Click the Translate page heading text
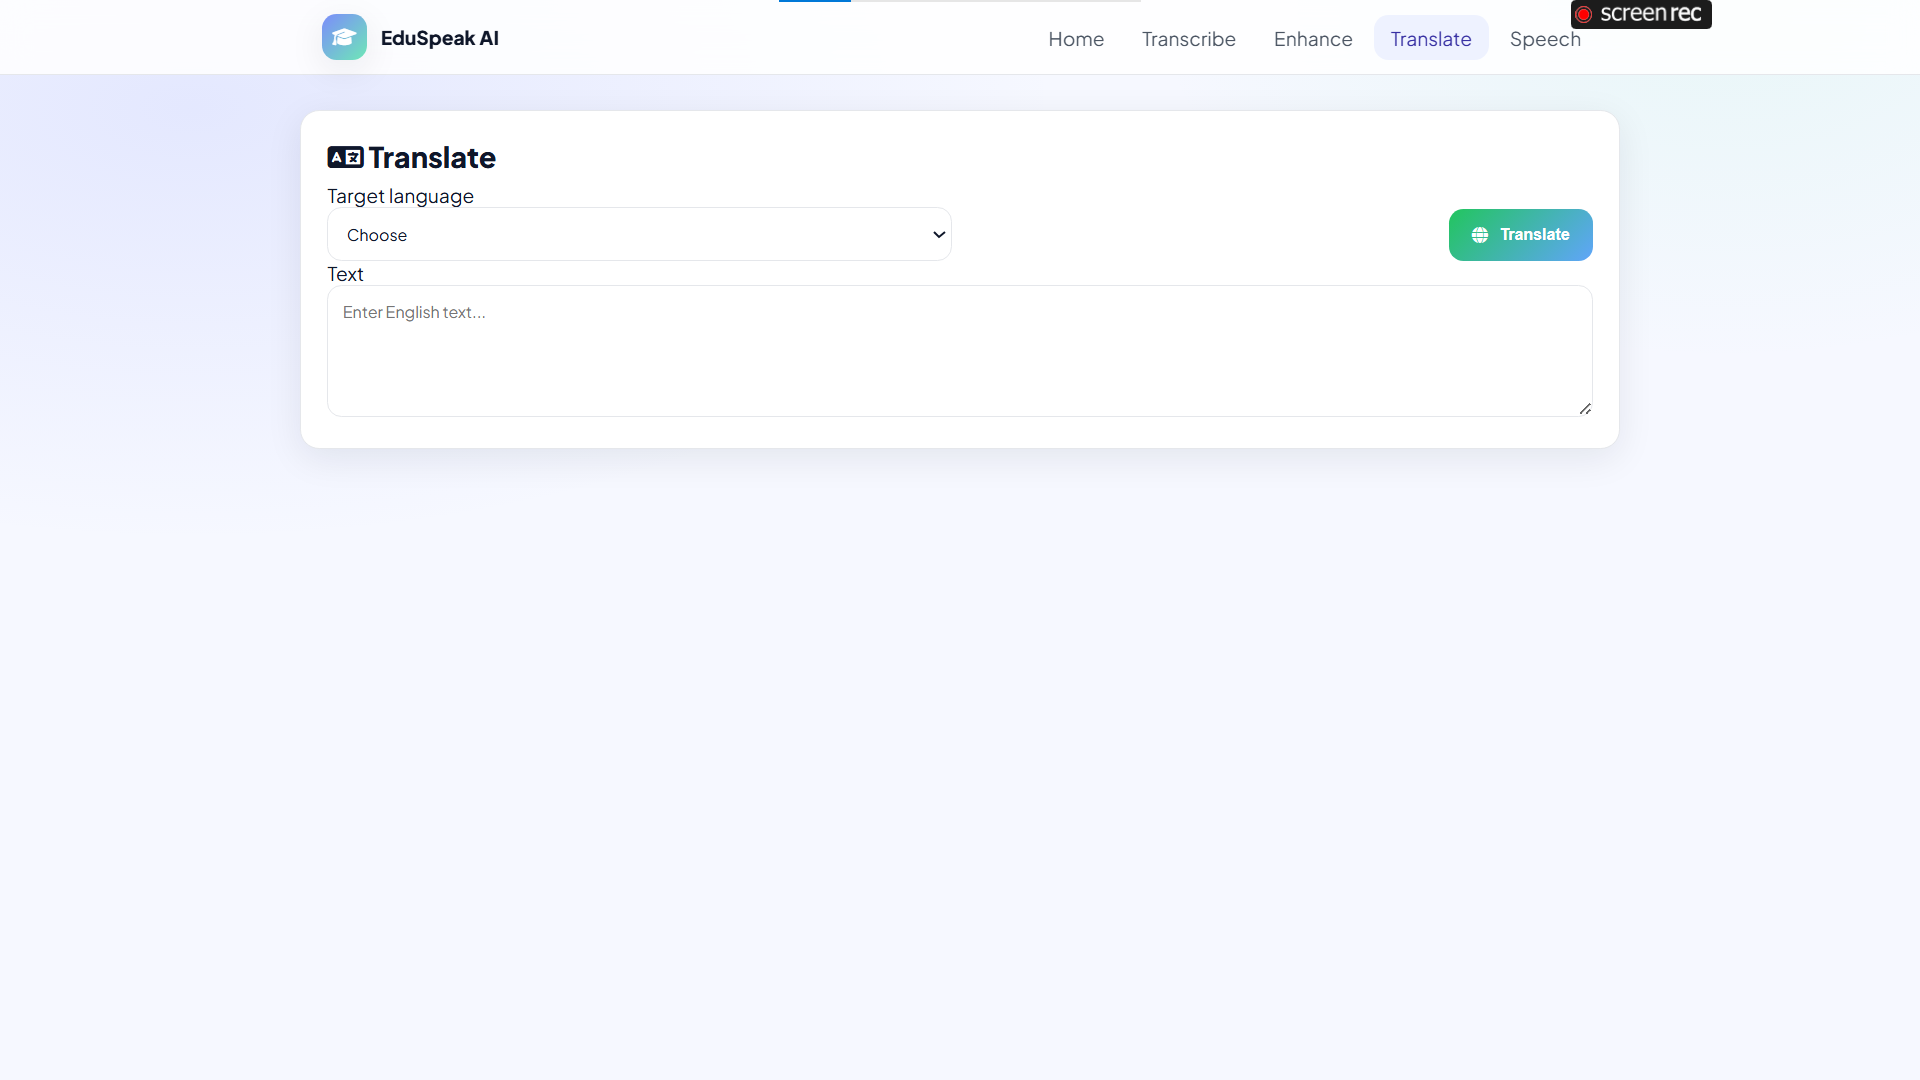 pyautogui.click(x=432, y=158)
